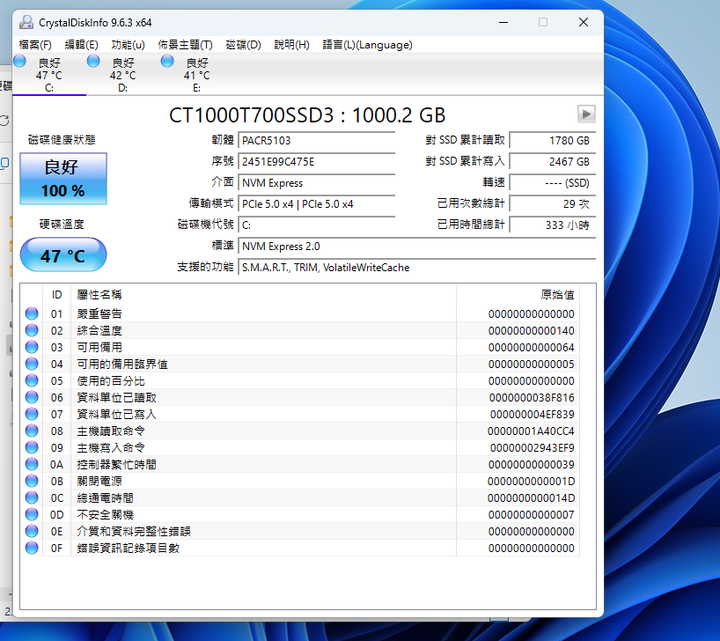The height and width of the screenshot is (641, 720).
Task: Click status icon of attribute 07 資料單位已寫入
Action: 32,414
